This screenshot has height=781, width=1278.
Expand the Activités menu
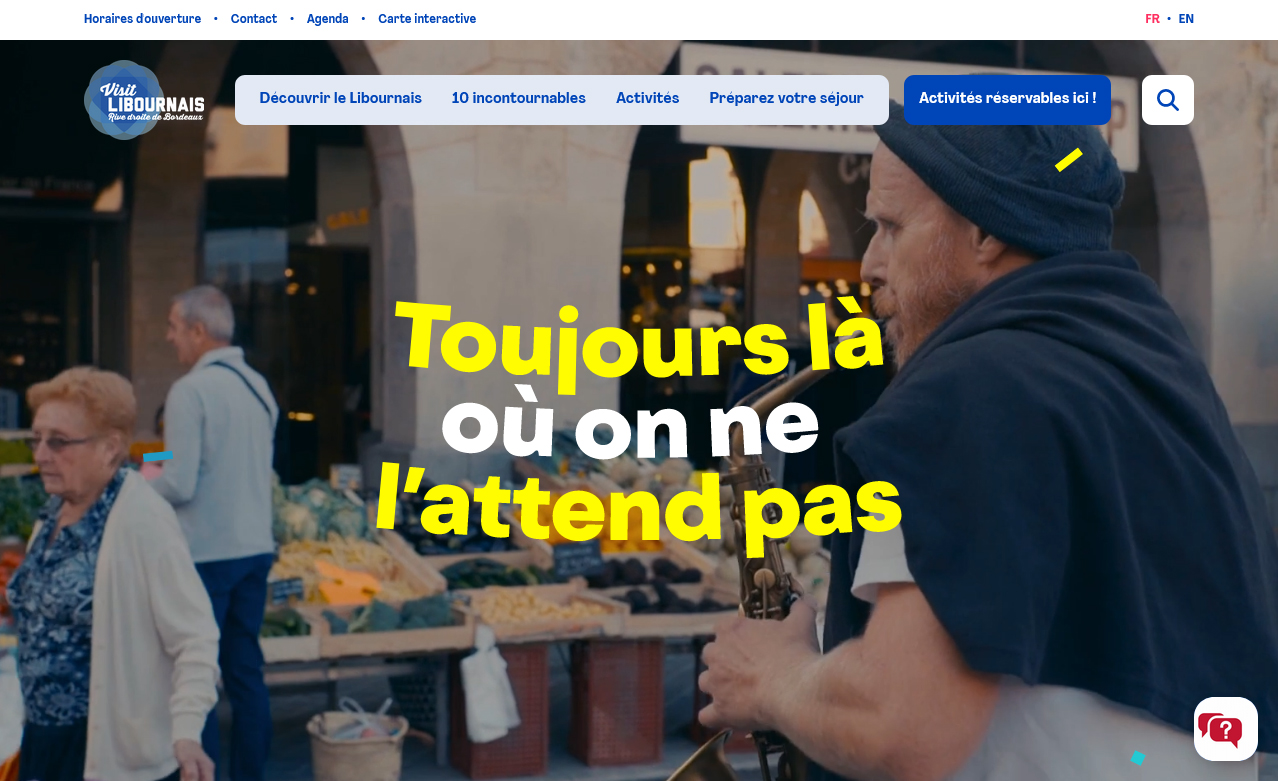648,98
